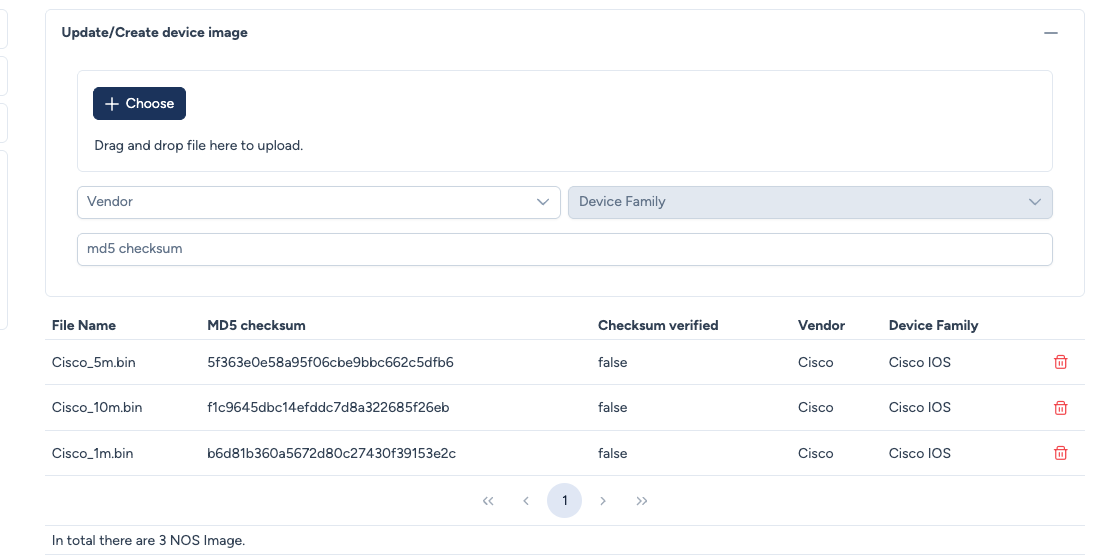Screen dimensions: 1096x560
Task: Click the Checksum verified column header
Action: coord(658,325)
